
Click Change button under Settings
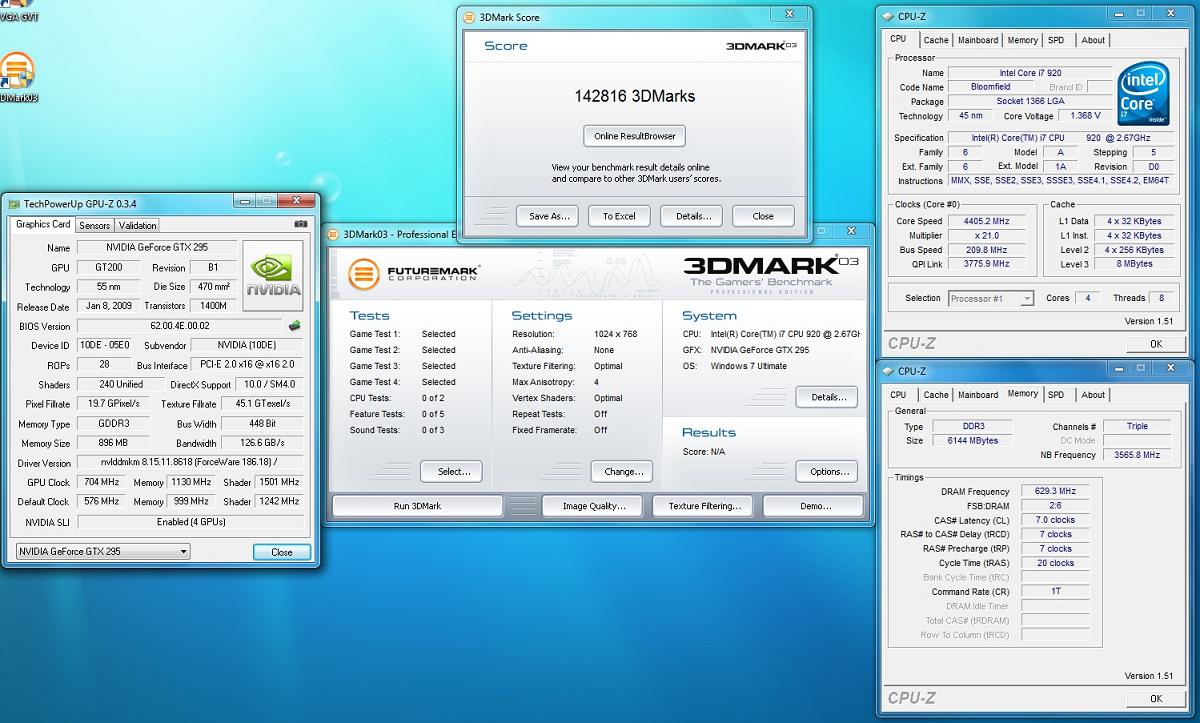(624, 471)
